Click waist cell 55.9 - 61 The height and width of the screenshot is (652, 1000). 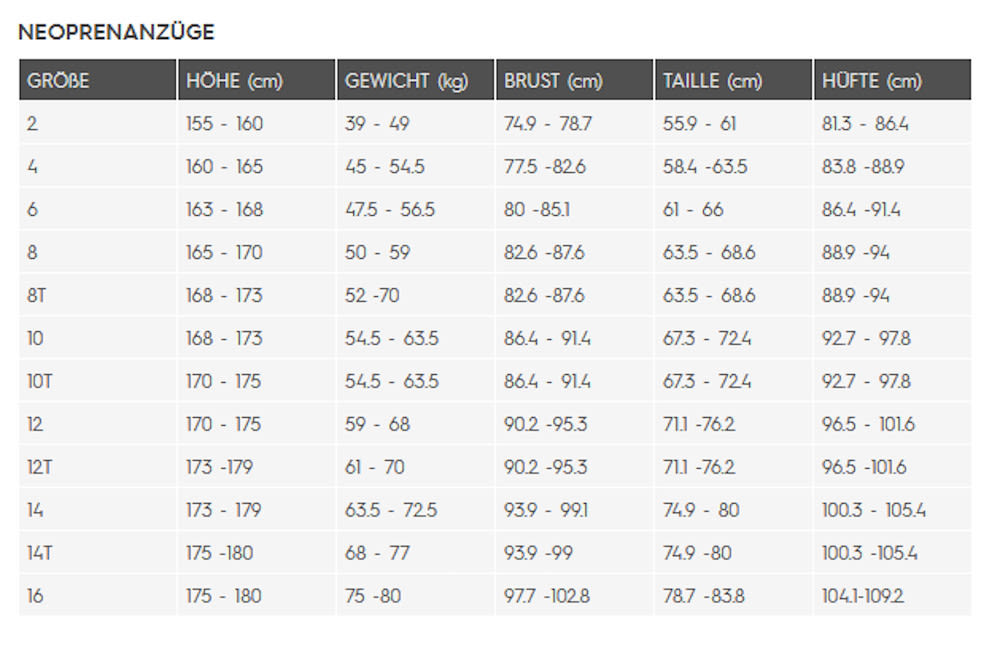[x=700, y=123]
